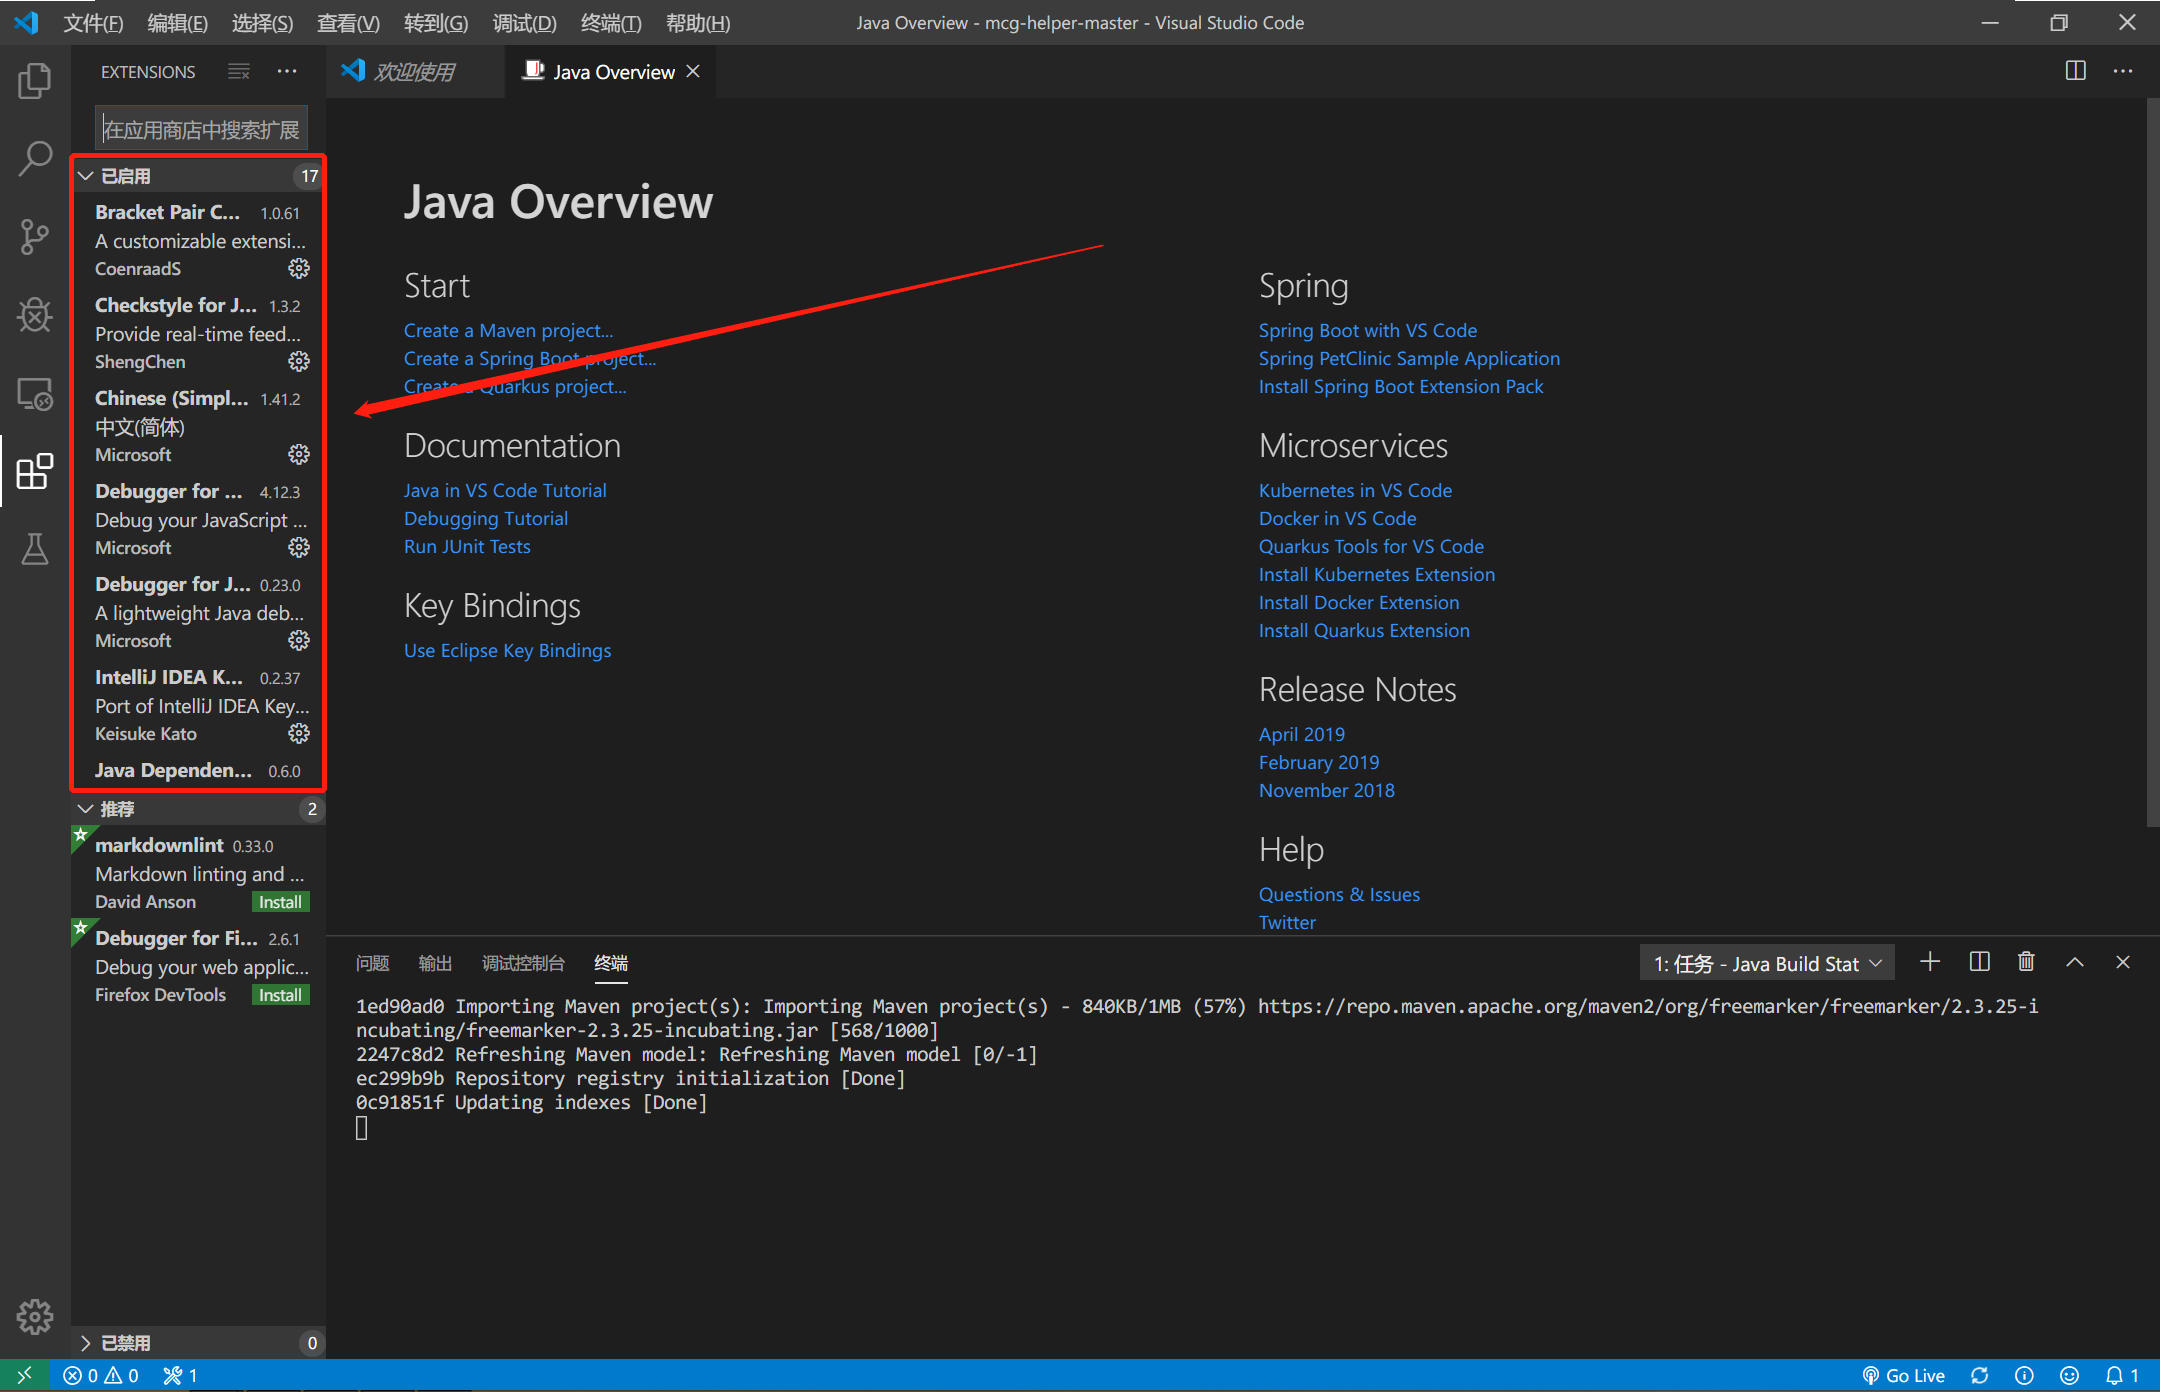Collapse the 已启用 enabled extensions section
Viewport: 2162px width, 1392px height.
[x=86, y=176]
